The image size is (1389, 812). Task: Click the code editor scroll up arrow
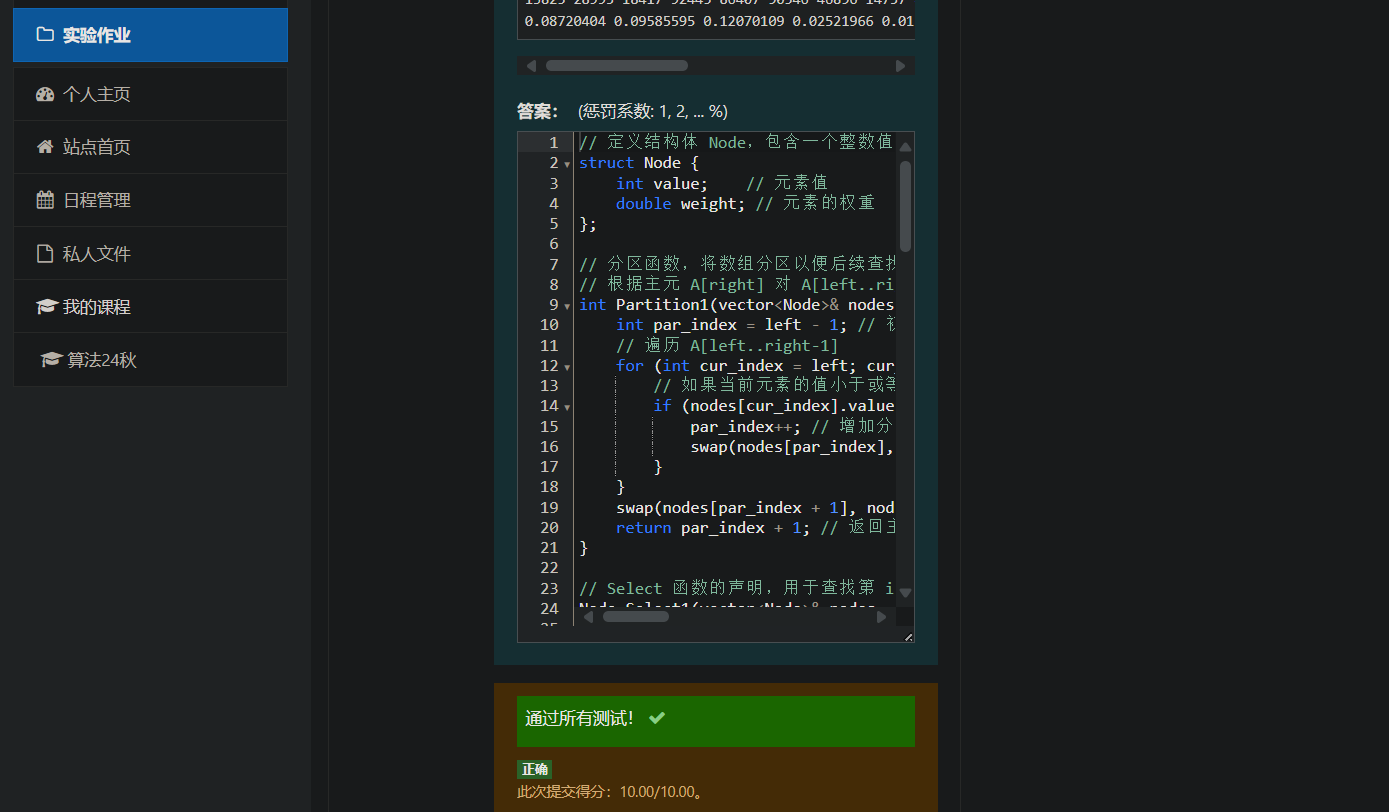pyautogui.click(x=905, y=146)
